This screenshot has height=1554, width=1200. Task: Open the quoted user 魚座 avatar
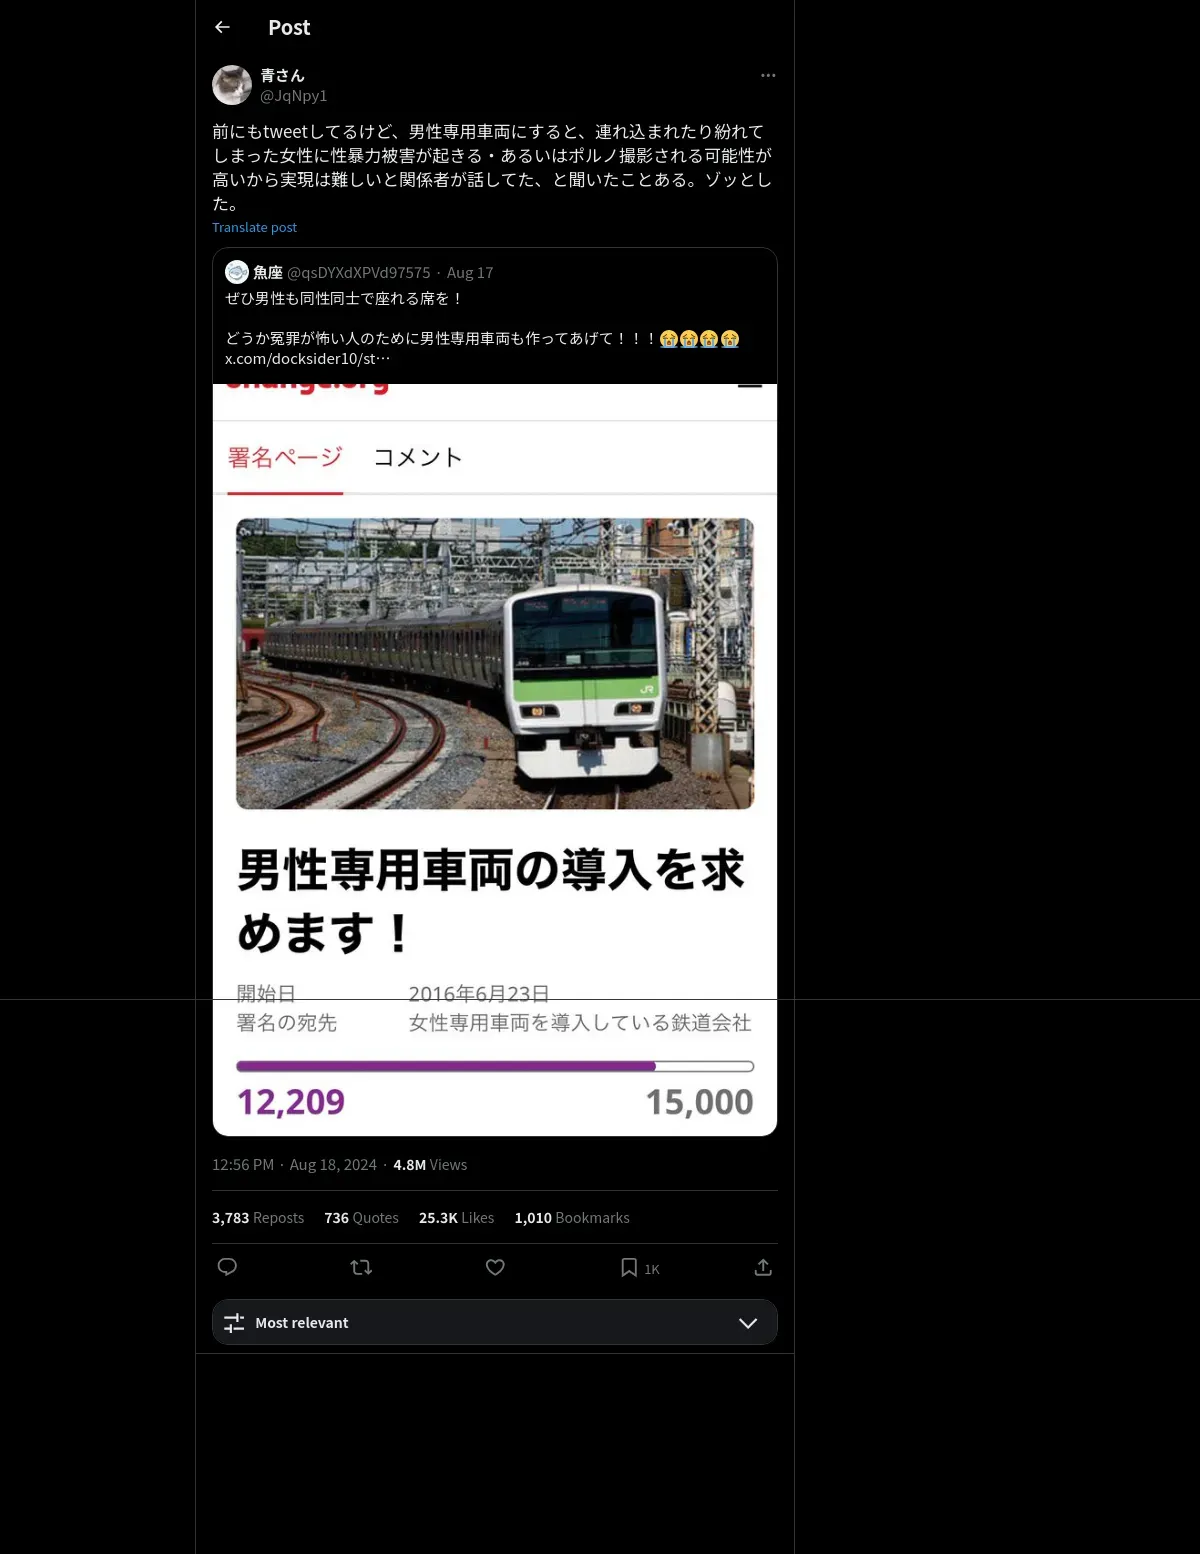tap(237, 272)
